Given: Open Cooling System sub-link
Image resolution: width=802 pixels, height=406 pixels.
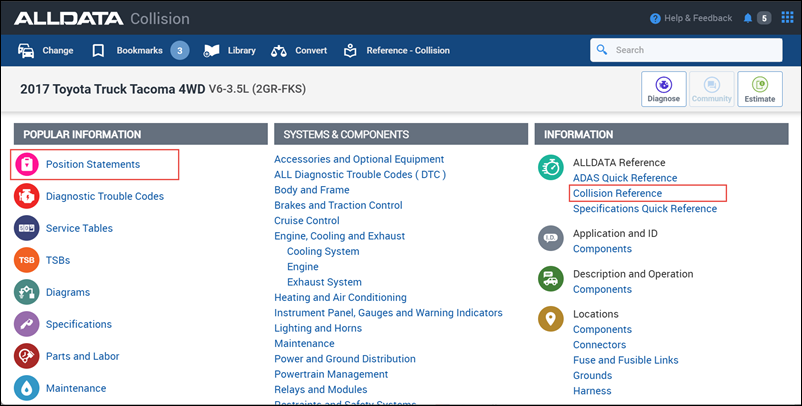Looking at the screenshot, I should click(323, 251).
